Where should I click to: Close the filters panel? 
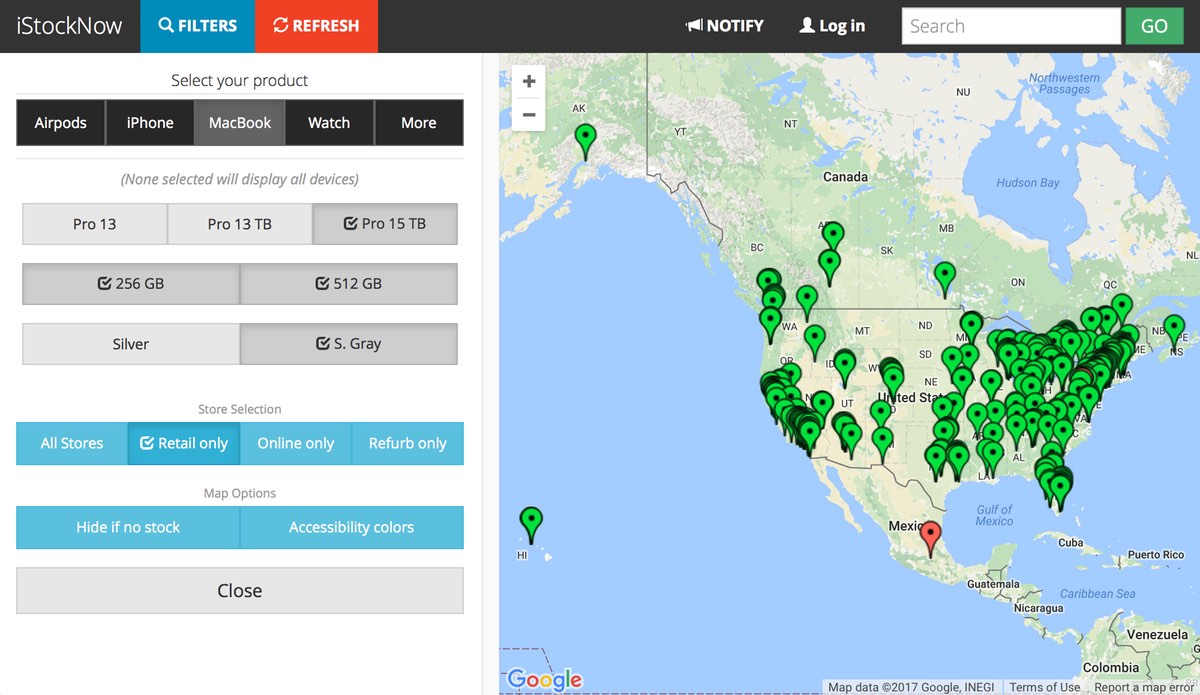click(240, 591)
